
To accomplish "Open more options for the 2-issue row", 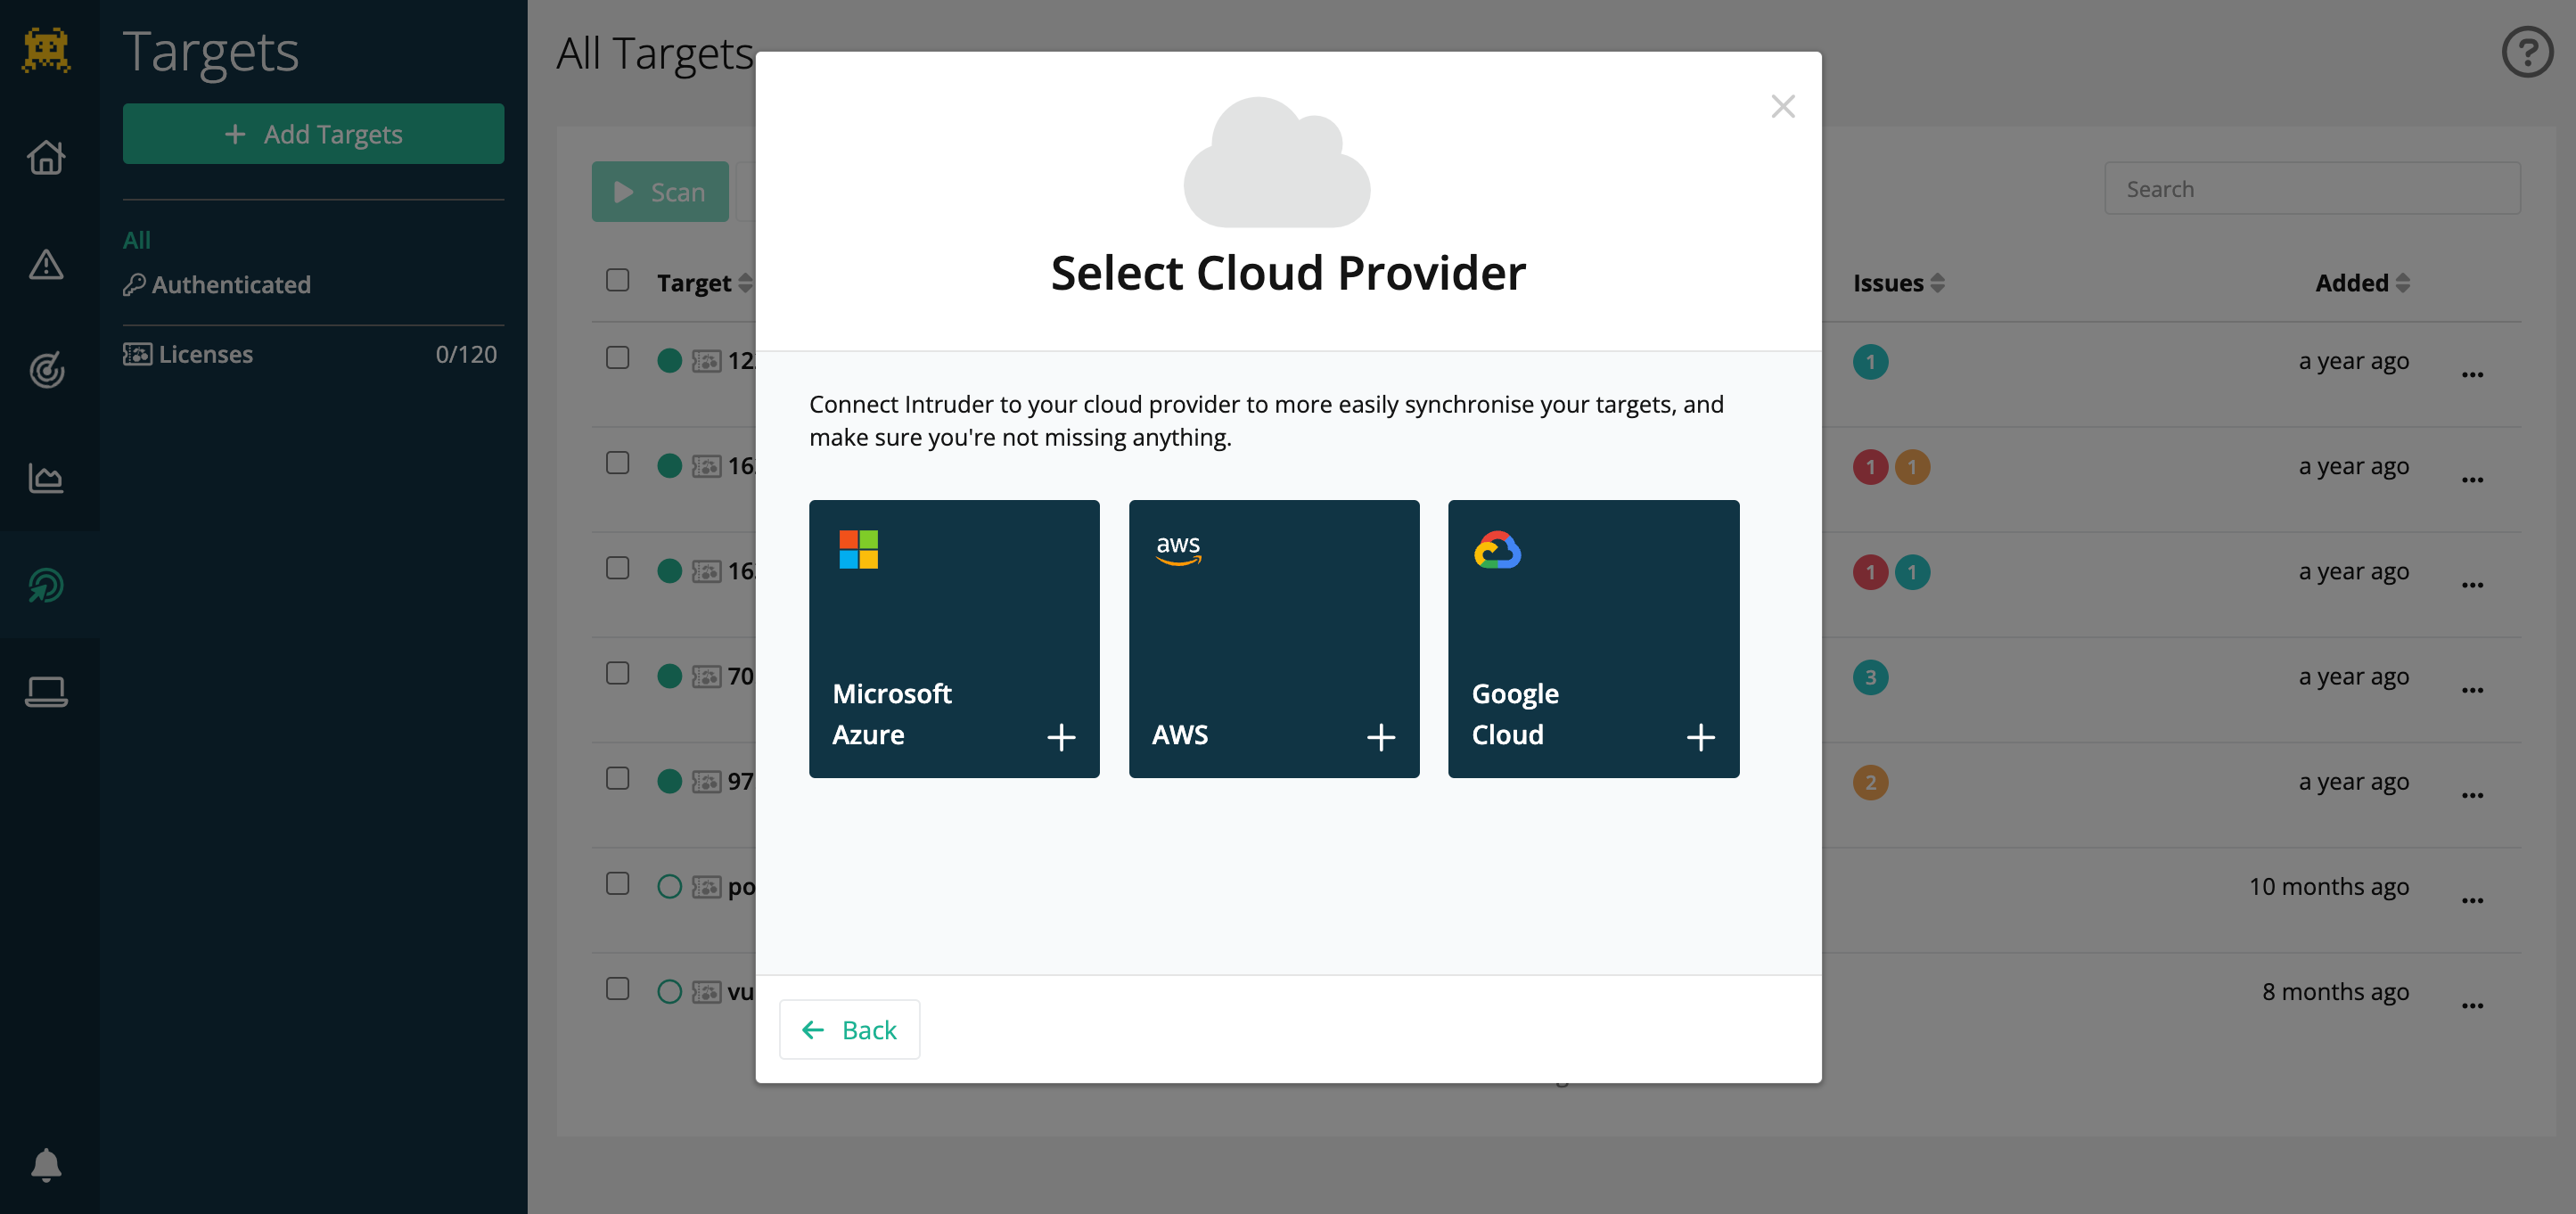I will click(x=2472, y=794).
